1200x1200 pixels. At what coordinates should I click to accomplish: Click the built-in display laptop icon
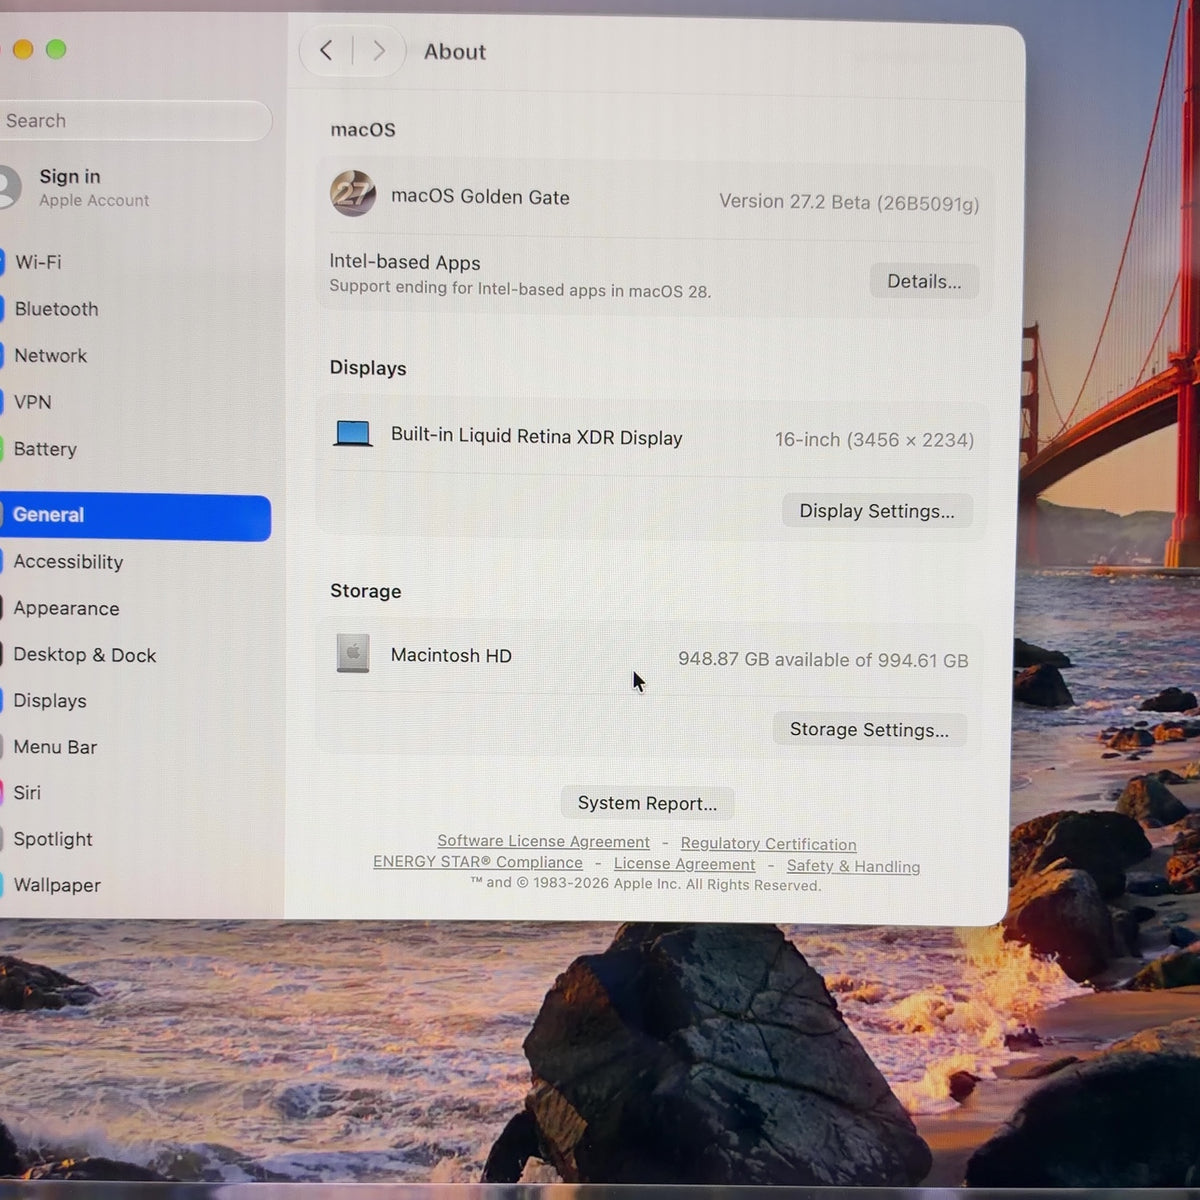353,433
